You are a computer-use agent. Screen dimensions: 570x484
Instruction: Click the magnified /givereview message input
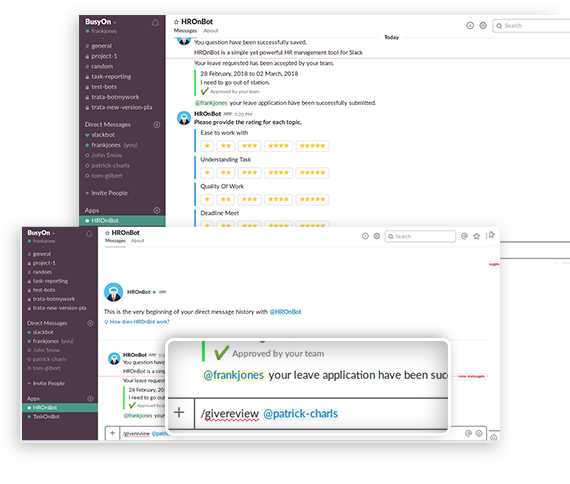[x=321, y=414]
